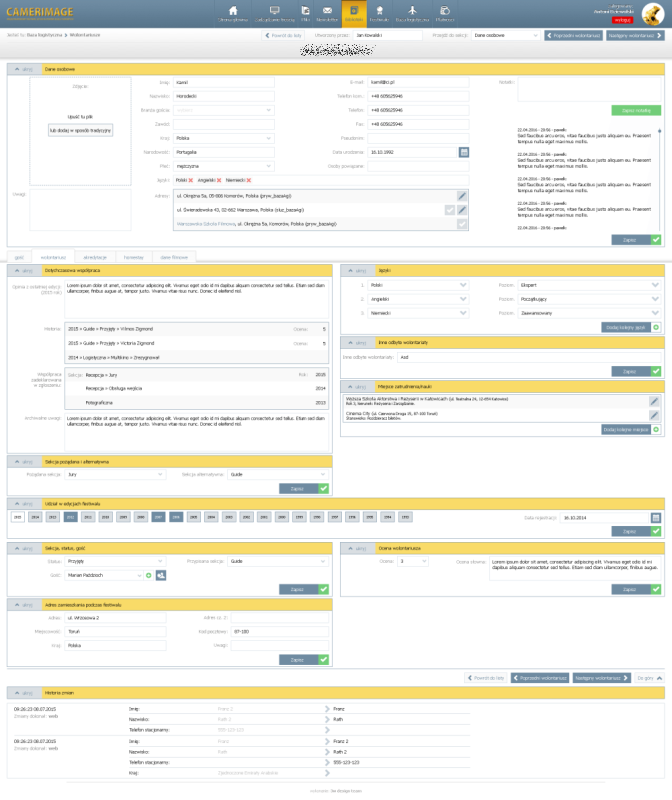Toggle the 2015 festival edition box

(18, 518)
